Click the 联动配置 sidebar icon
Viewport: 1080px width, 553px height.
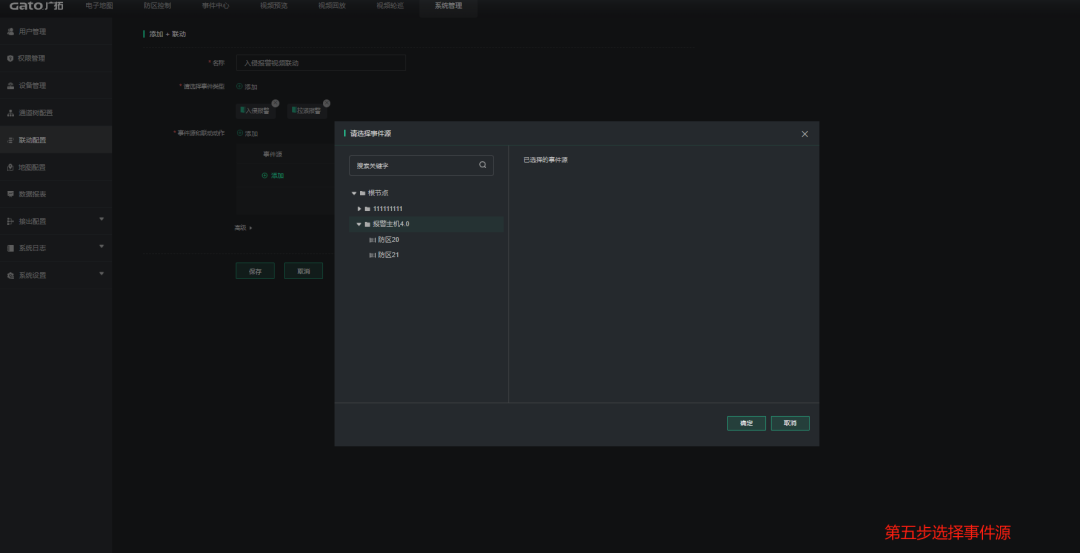10,140
